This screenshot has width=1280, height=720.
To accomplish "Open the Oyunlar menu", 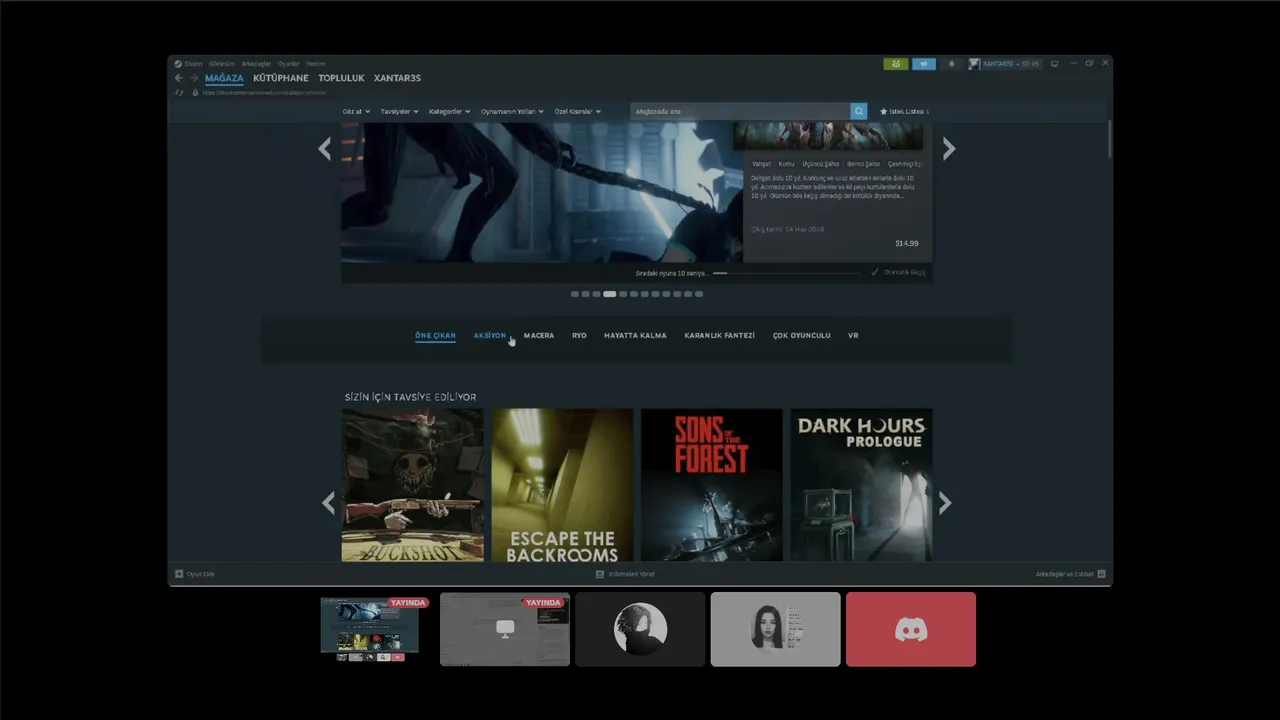I will click(288, 64).
